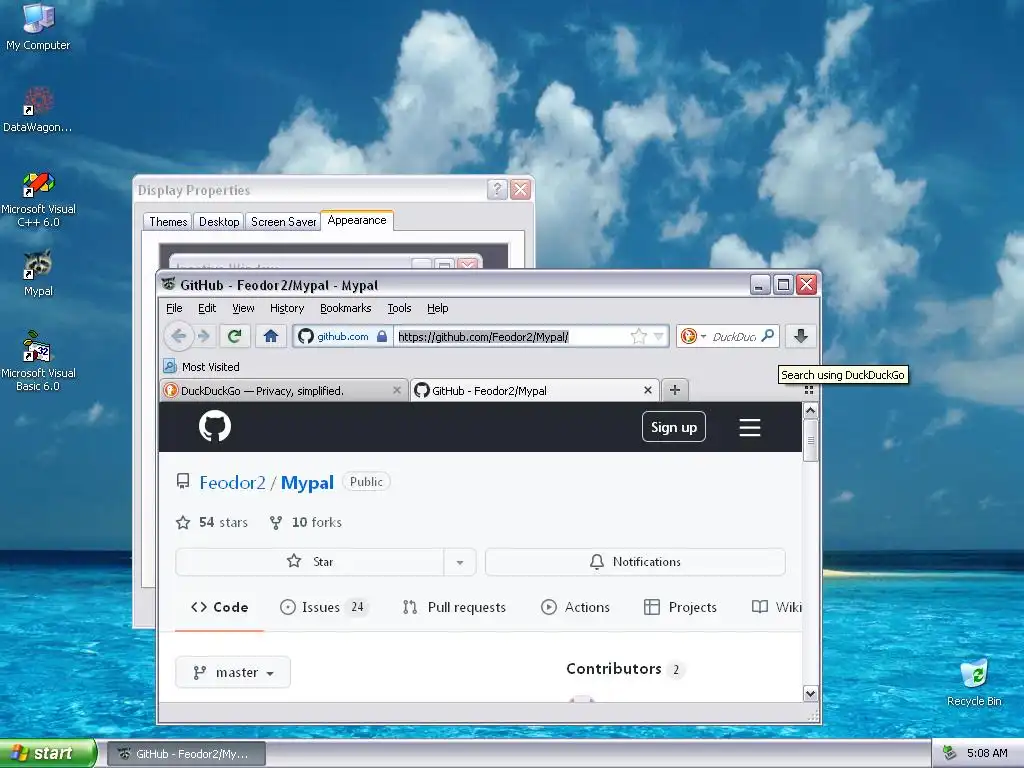Open the URL history dropdown arrow
Image resolution: width=1024 pixels, height=768 pixels.
point(658,336)
